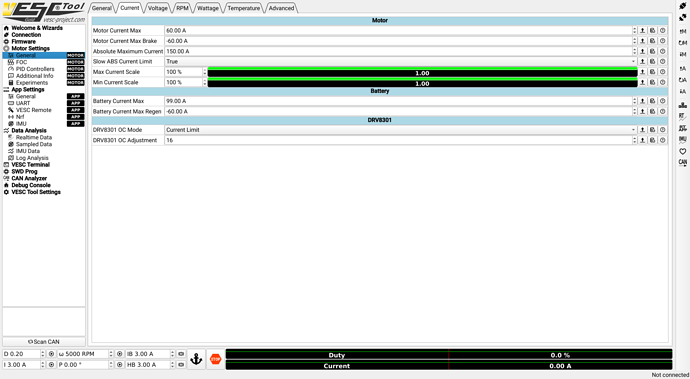690x379 pixels.
Task: Click the connect plug icon in right toolbar
Action: click(683, 6)
